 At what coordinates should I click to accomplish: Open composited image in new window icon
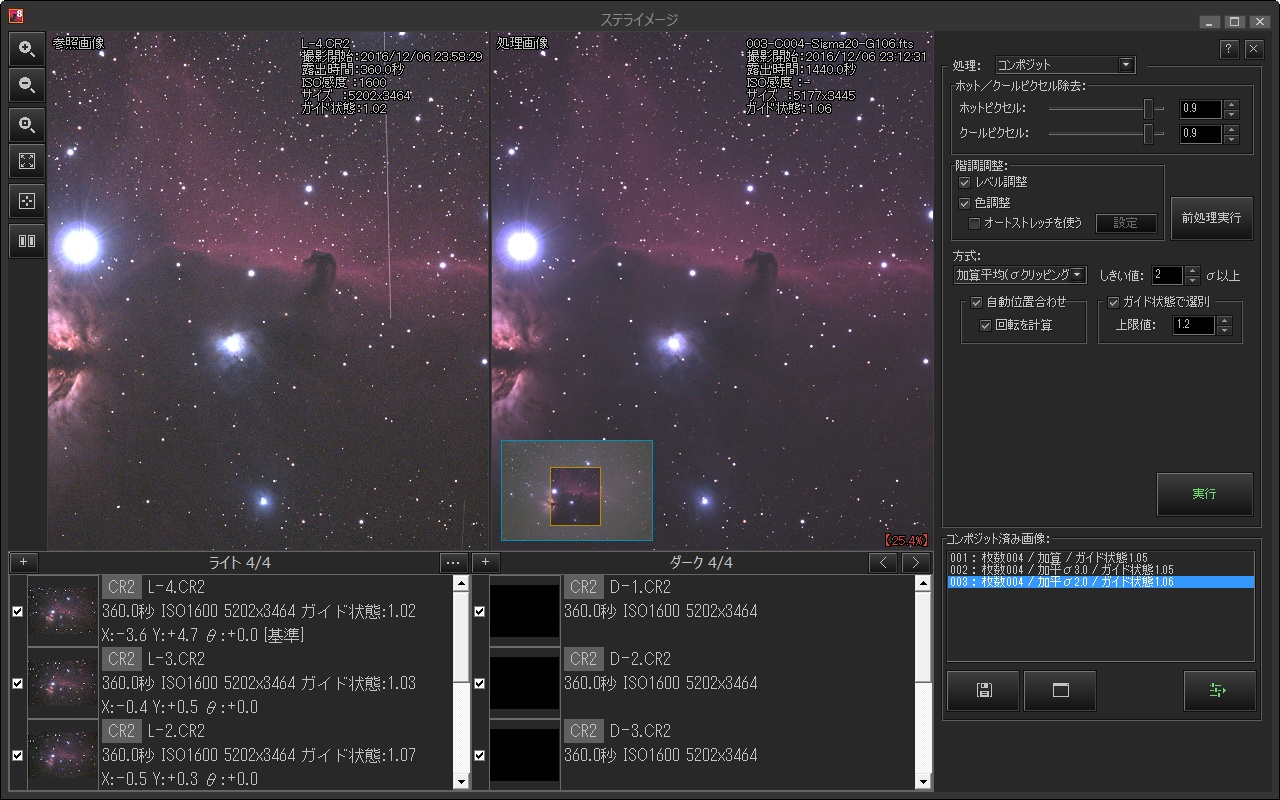(x=1060, y=690)
